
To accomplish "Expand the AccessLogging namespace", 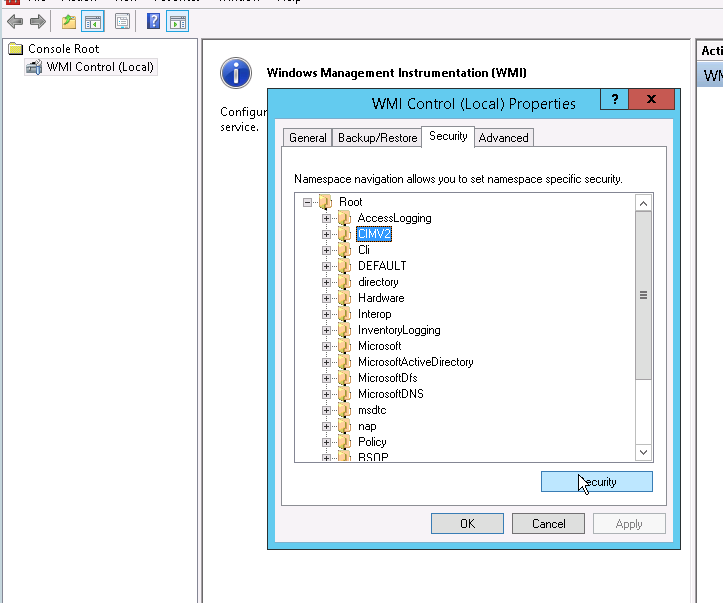I will (326, 218).
